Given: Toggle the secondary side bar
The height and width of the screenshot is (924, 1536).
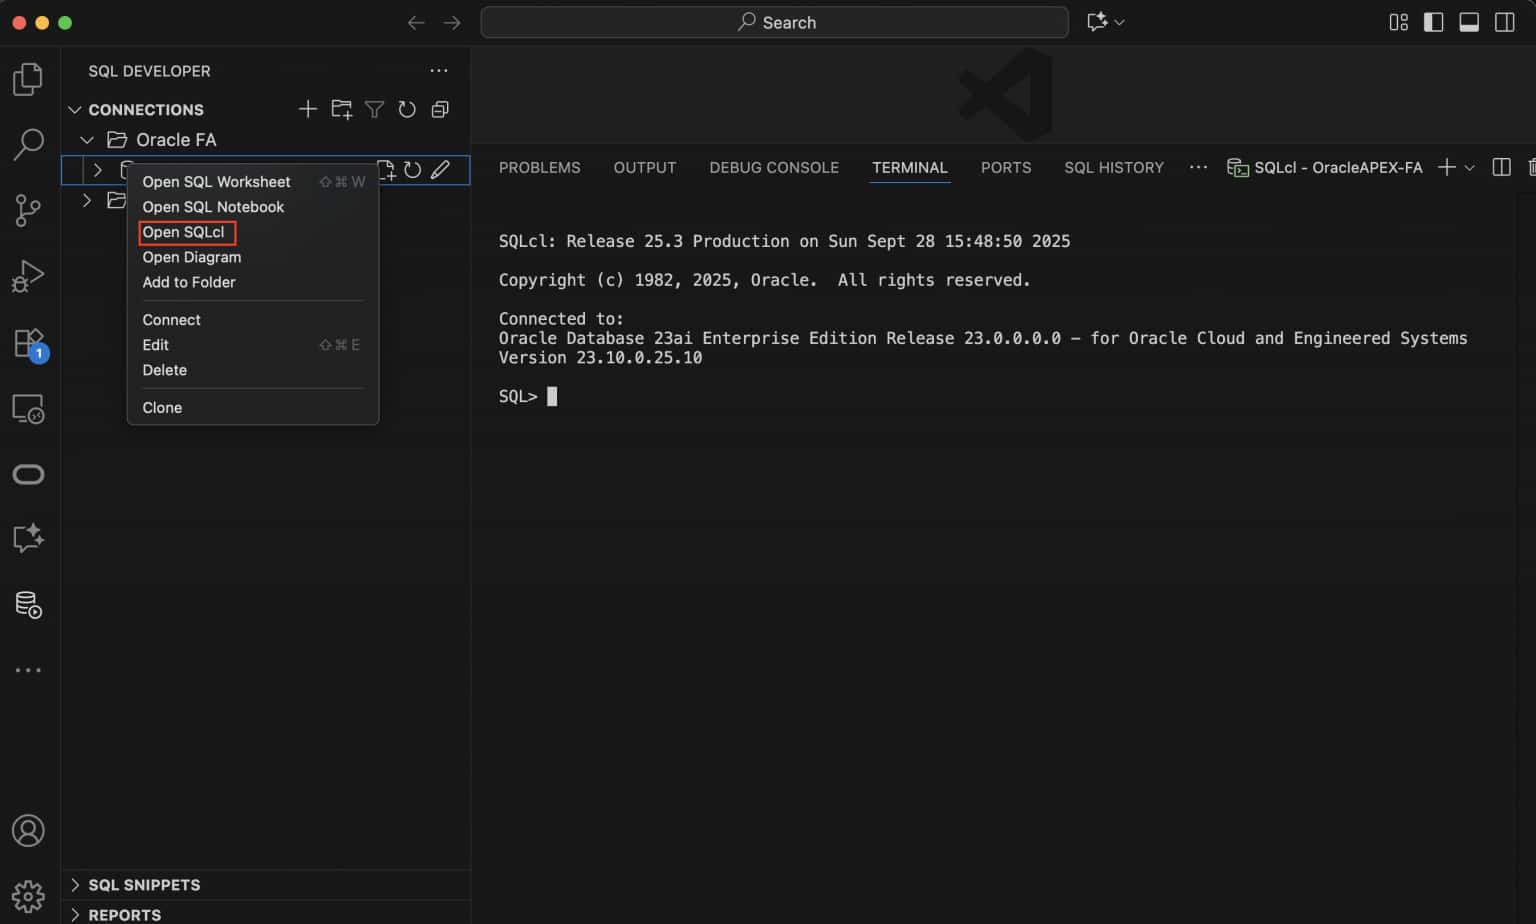Looking at the screenshot, I should click(x=1503, y=22).
